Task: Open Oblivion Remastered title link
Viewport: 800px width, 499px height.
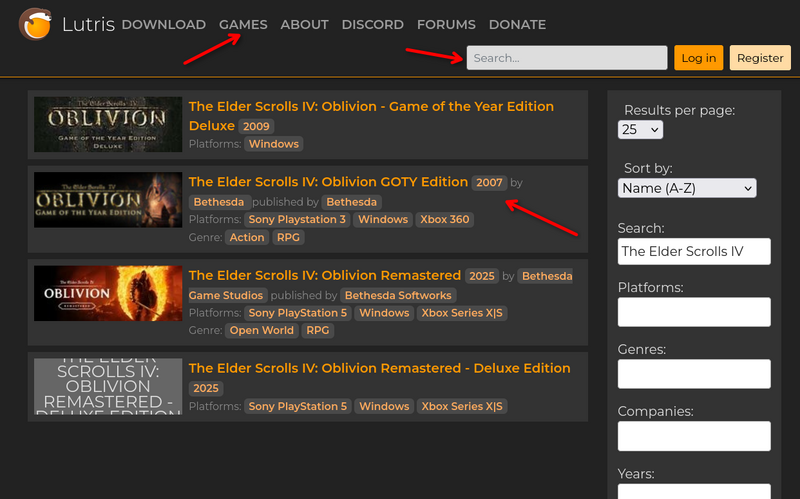Action: point(324,275)
